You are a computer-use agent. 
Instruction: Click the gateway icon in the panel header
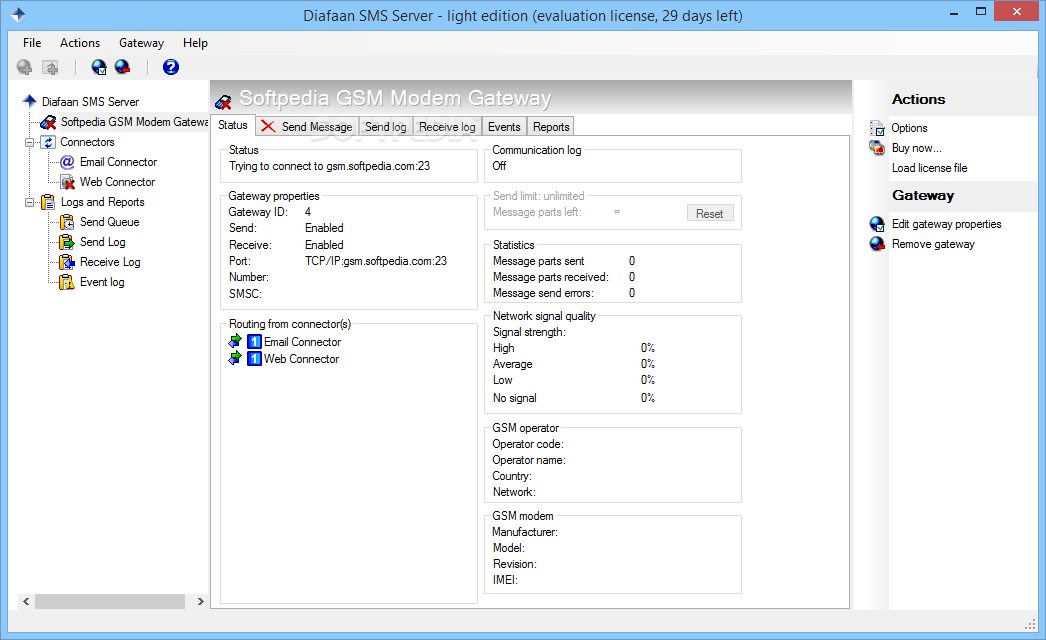point(223,101)
